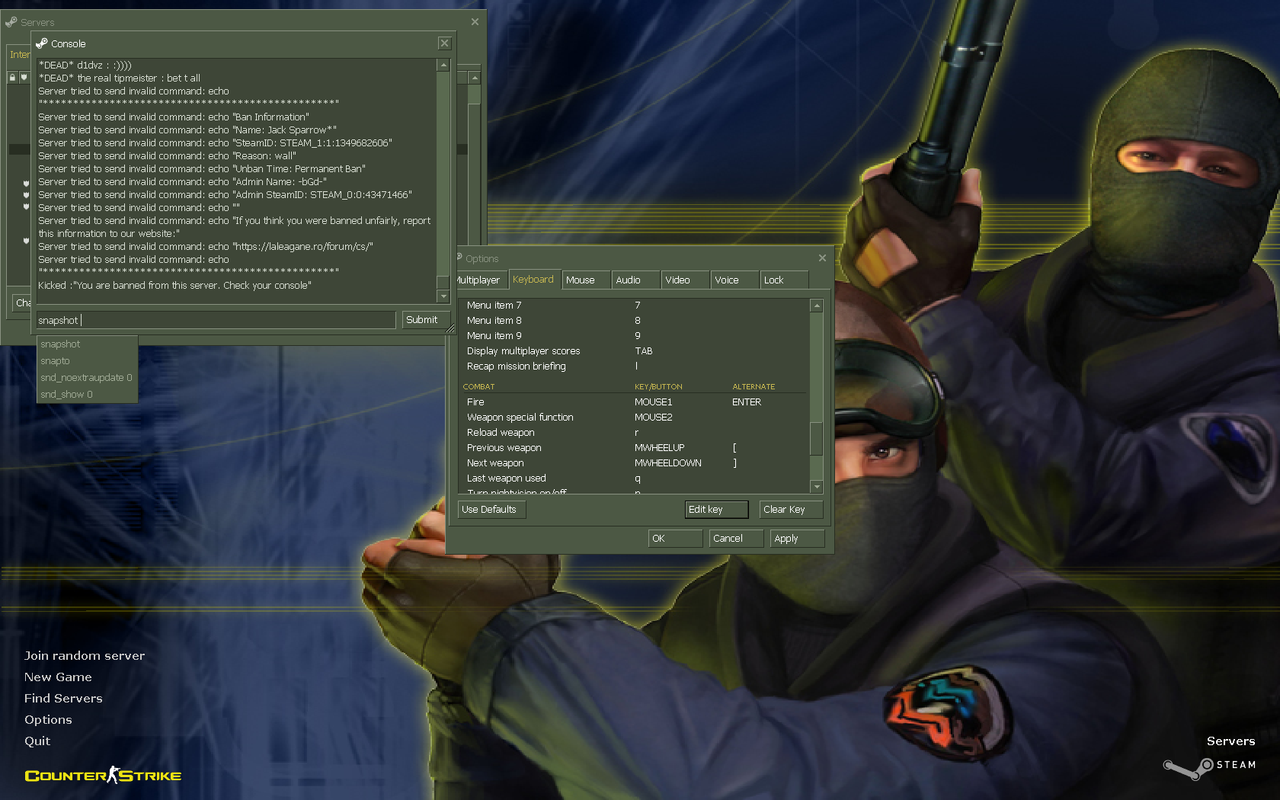This screenshot has height=800, width=1280.
Task: Click Use Defaults in Options
Action: tap(491, 510)
